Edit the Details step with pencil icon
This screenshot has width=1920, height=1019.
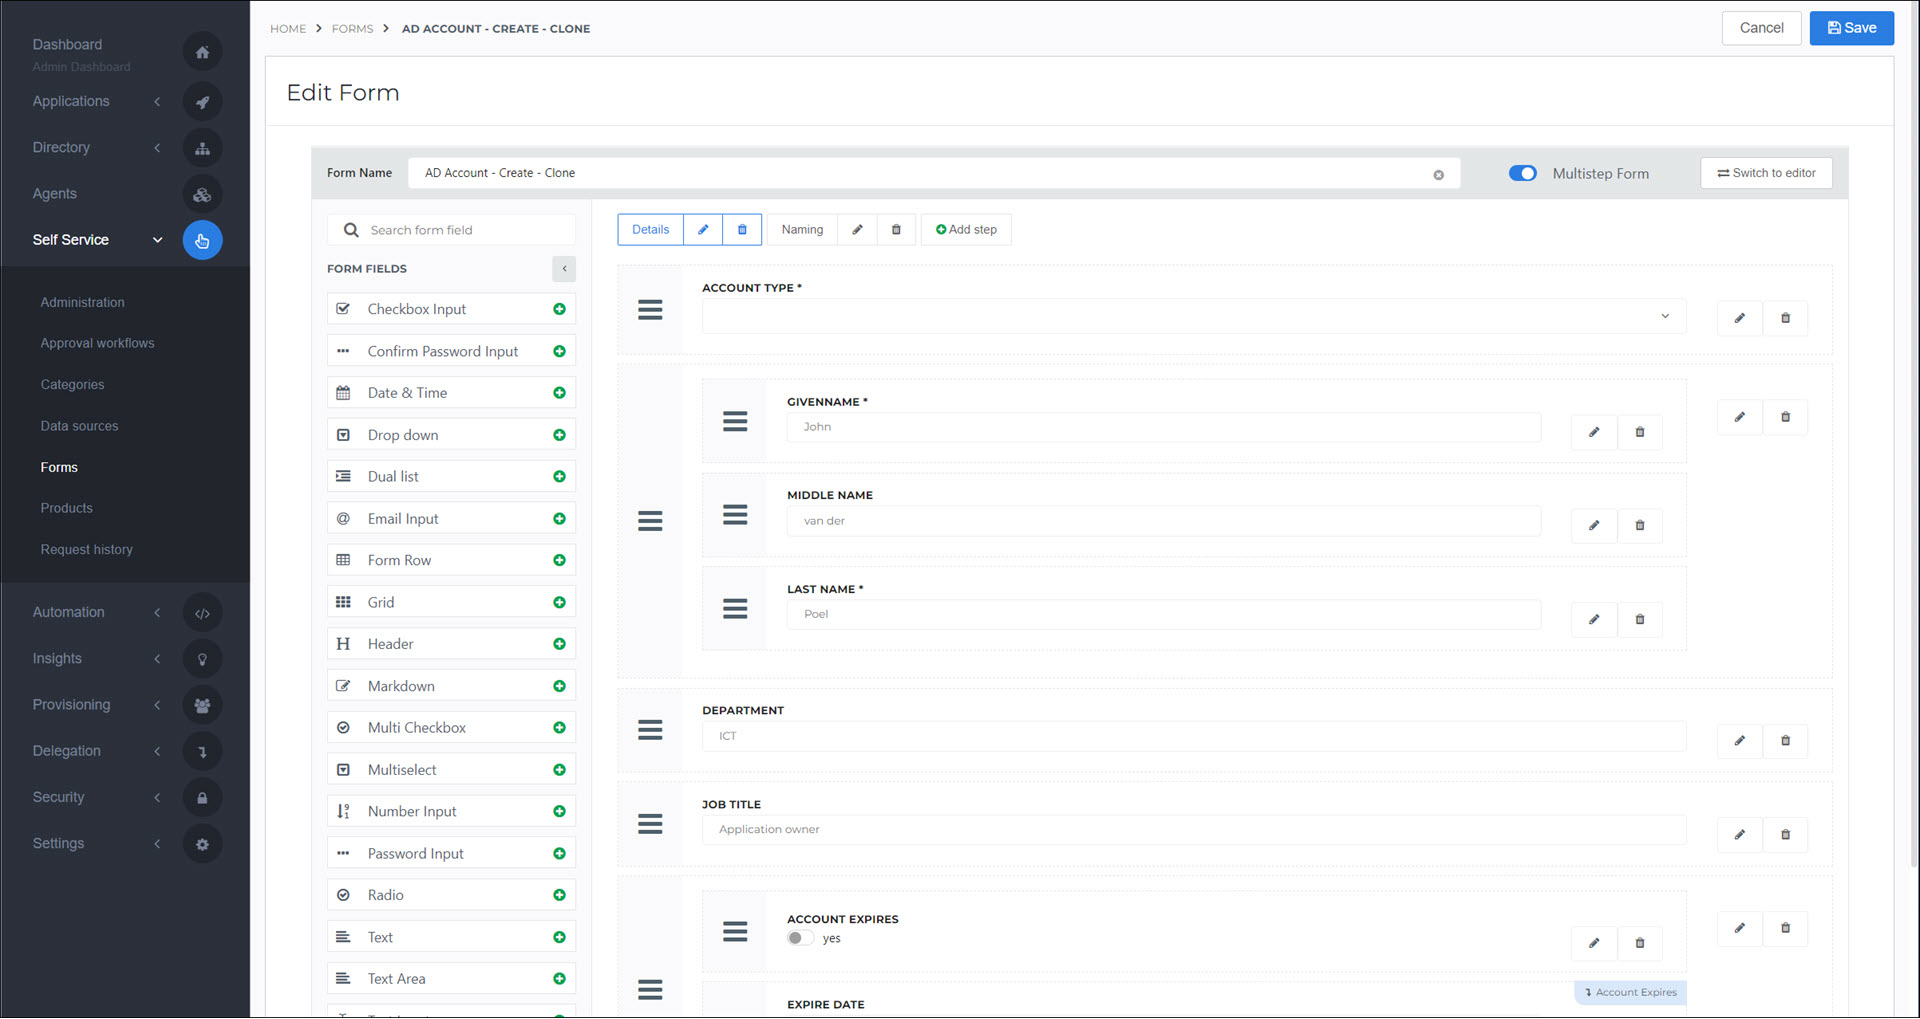(703, 229)
